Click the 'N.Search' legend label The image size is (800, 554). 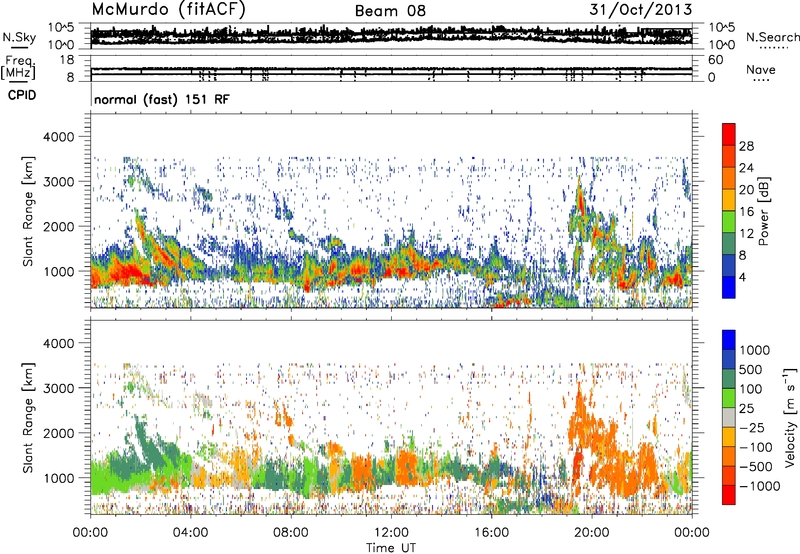click(x=773, y=37)
